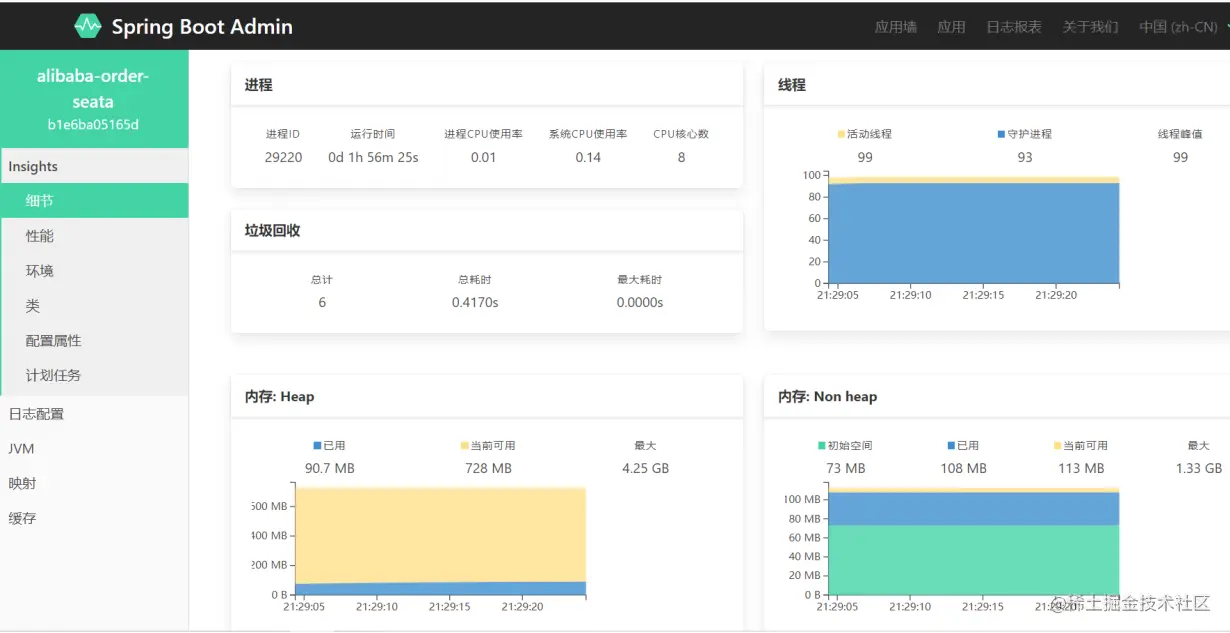Select 配置属性 in the sidebar
The height and width of the screenshot is (633, 1230).
pyautogui.click(x=94, y=341)
